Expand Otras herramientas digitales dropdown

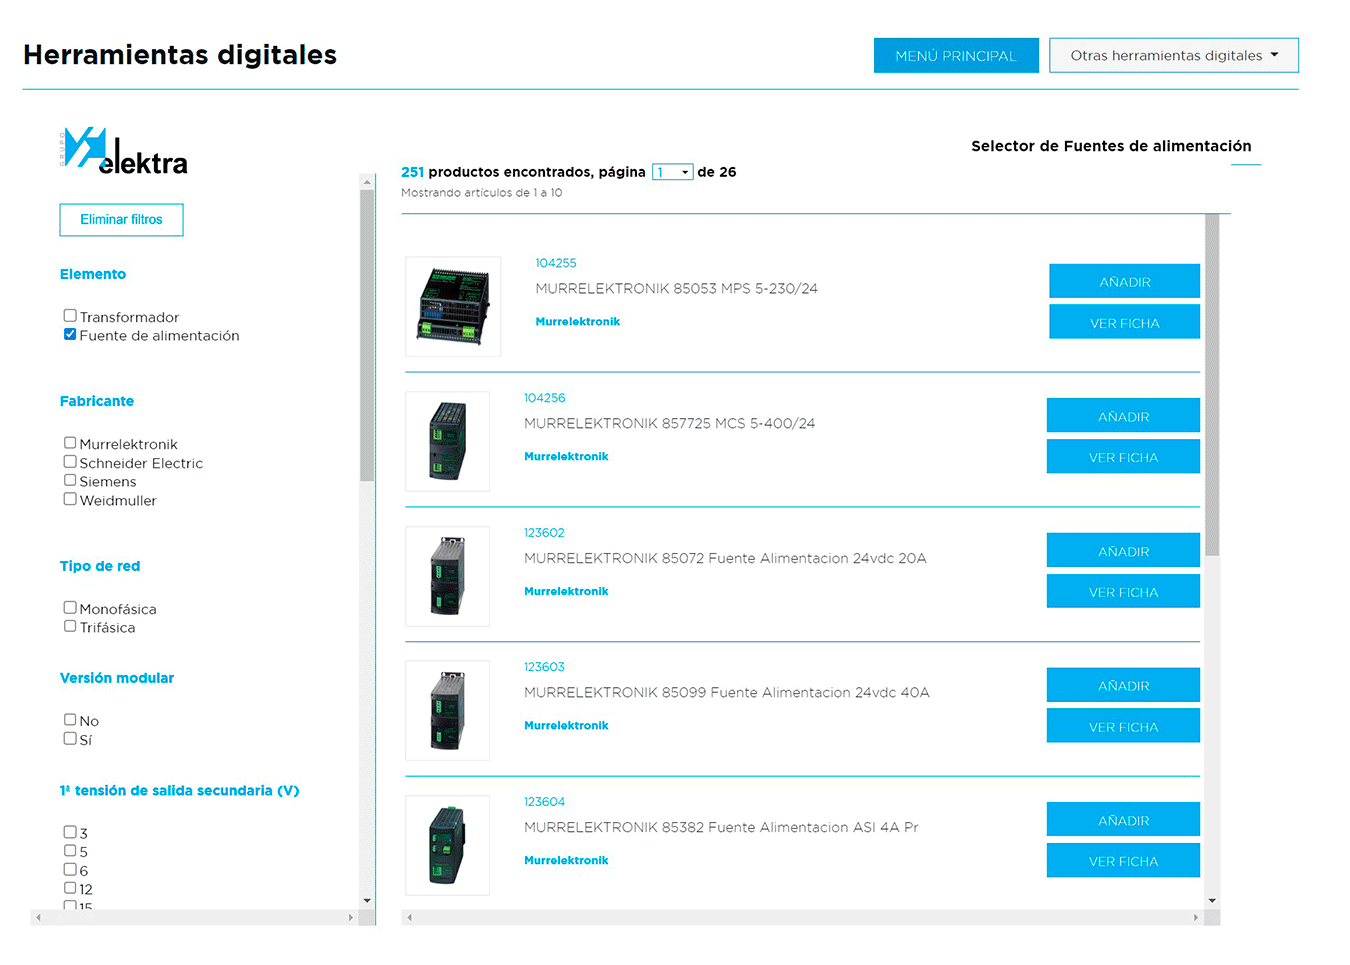1174,56
